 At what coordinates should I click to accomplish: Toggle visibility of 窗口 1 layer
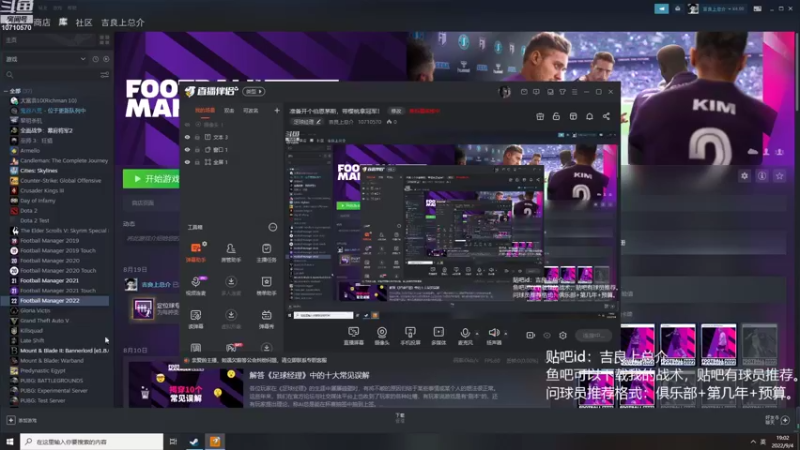(x=187, y=149)
